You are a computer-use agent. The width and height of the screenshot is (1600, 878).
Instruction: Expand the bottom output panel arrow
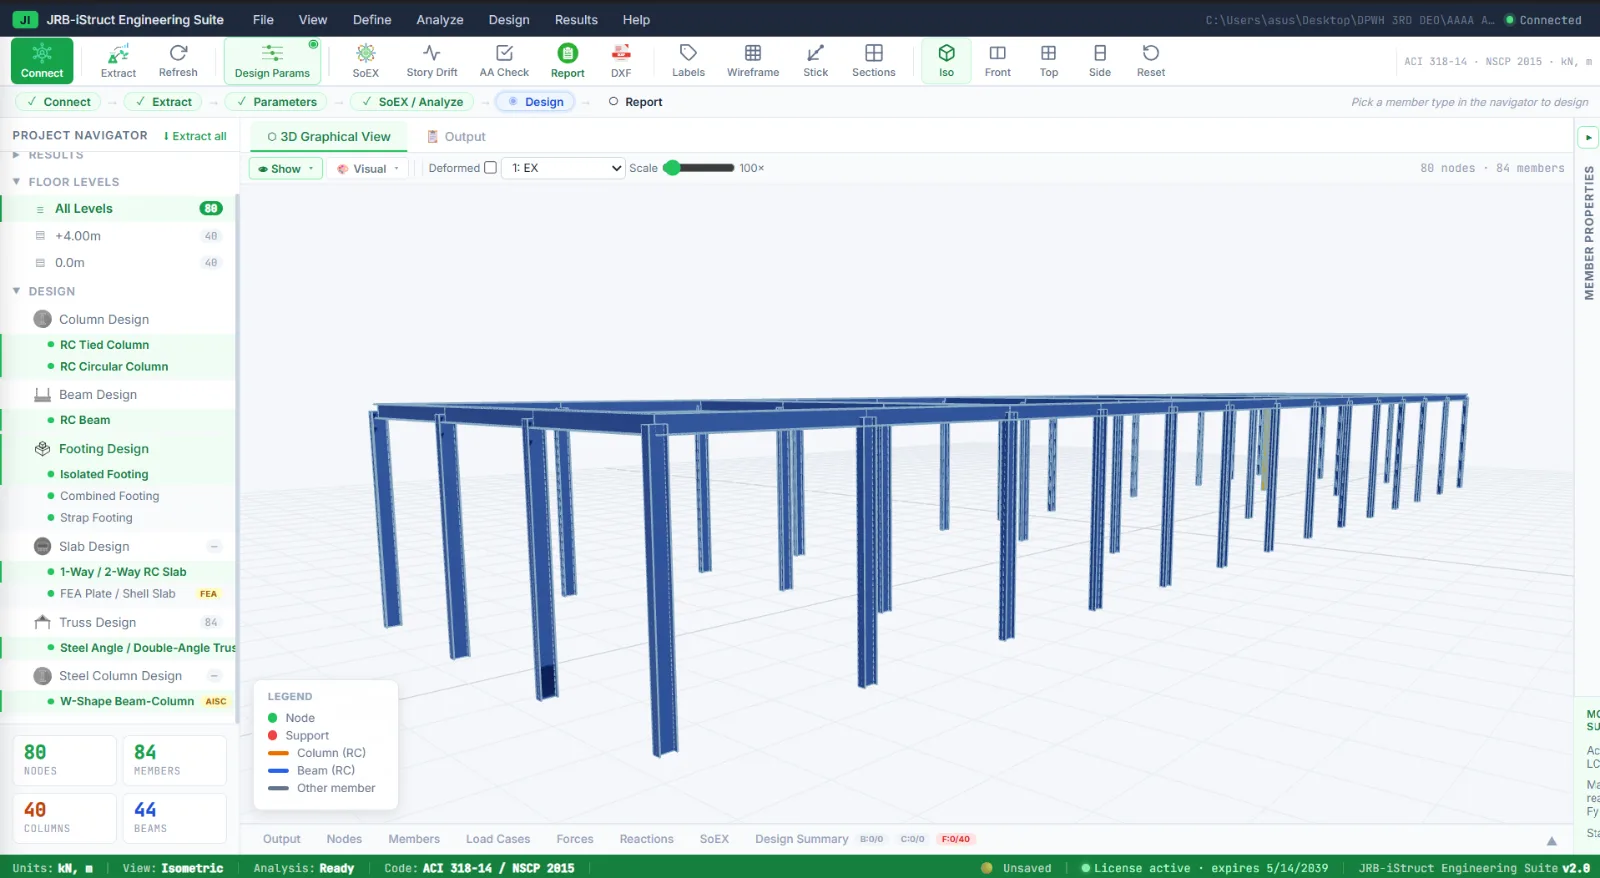pyautogui.click(x=1552, y=840)
